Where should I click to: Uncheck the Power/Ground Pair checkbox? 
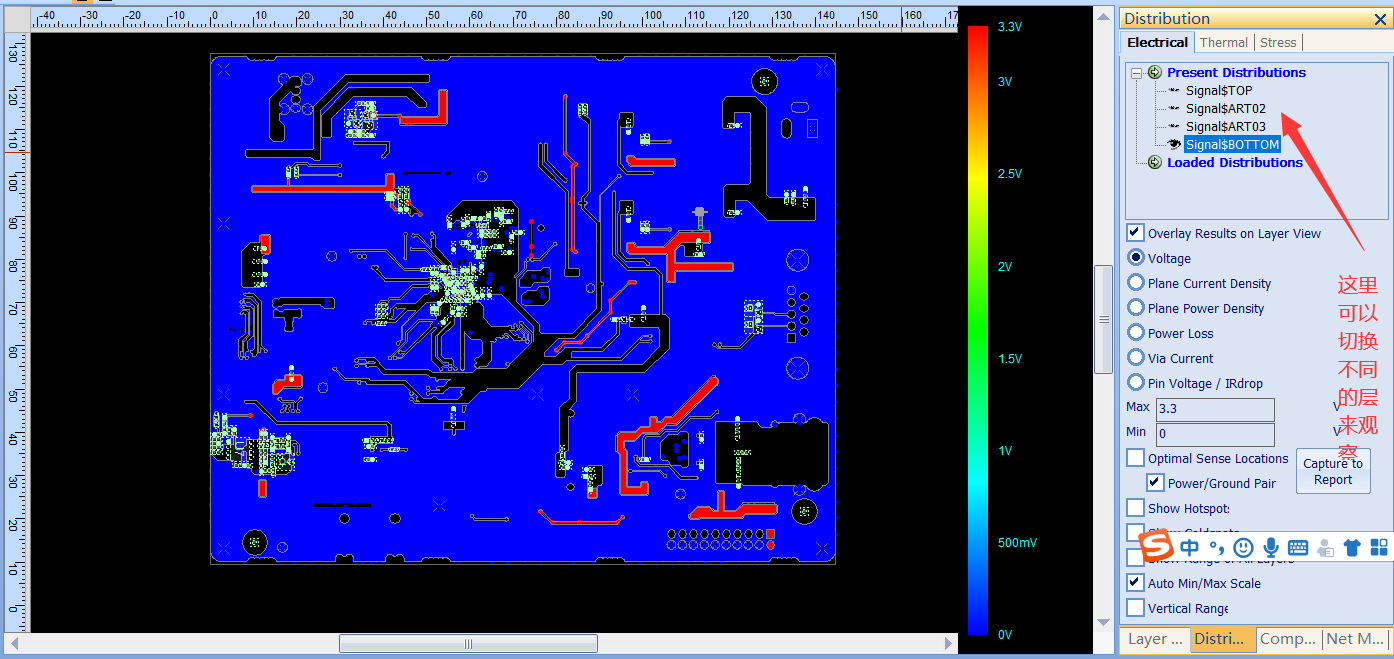[x=1155, y=483]
